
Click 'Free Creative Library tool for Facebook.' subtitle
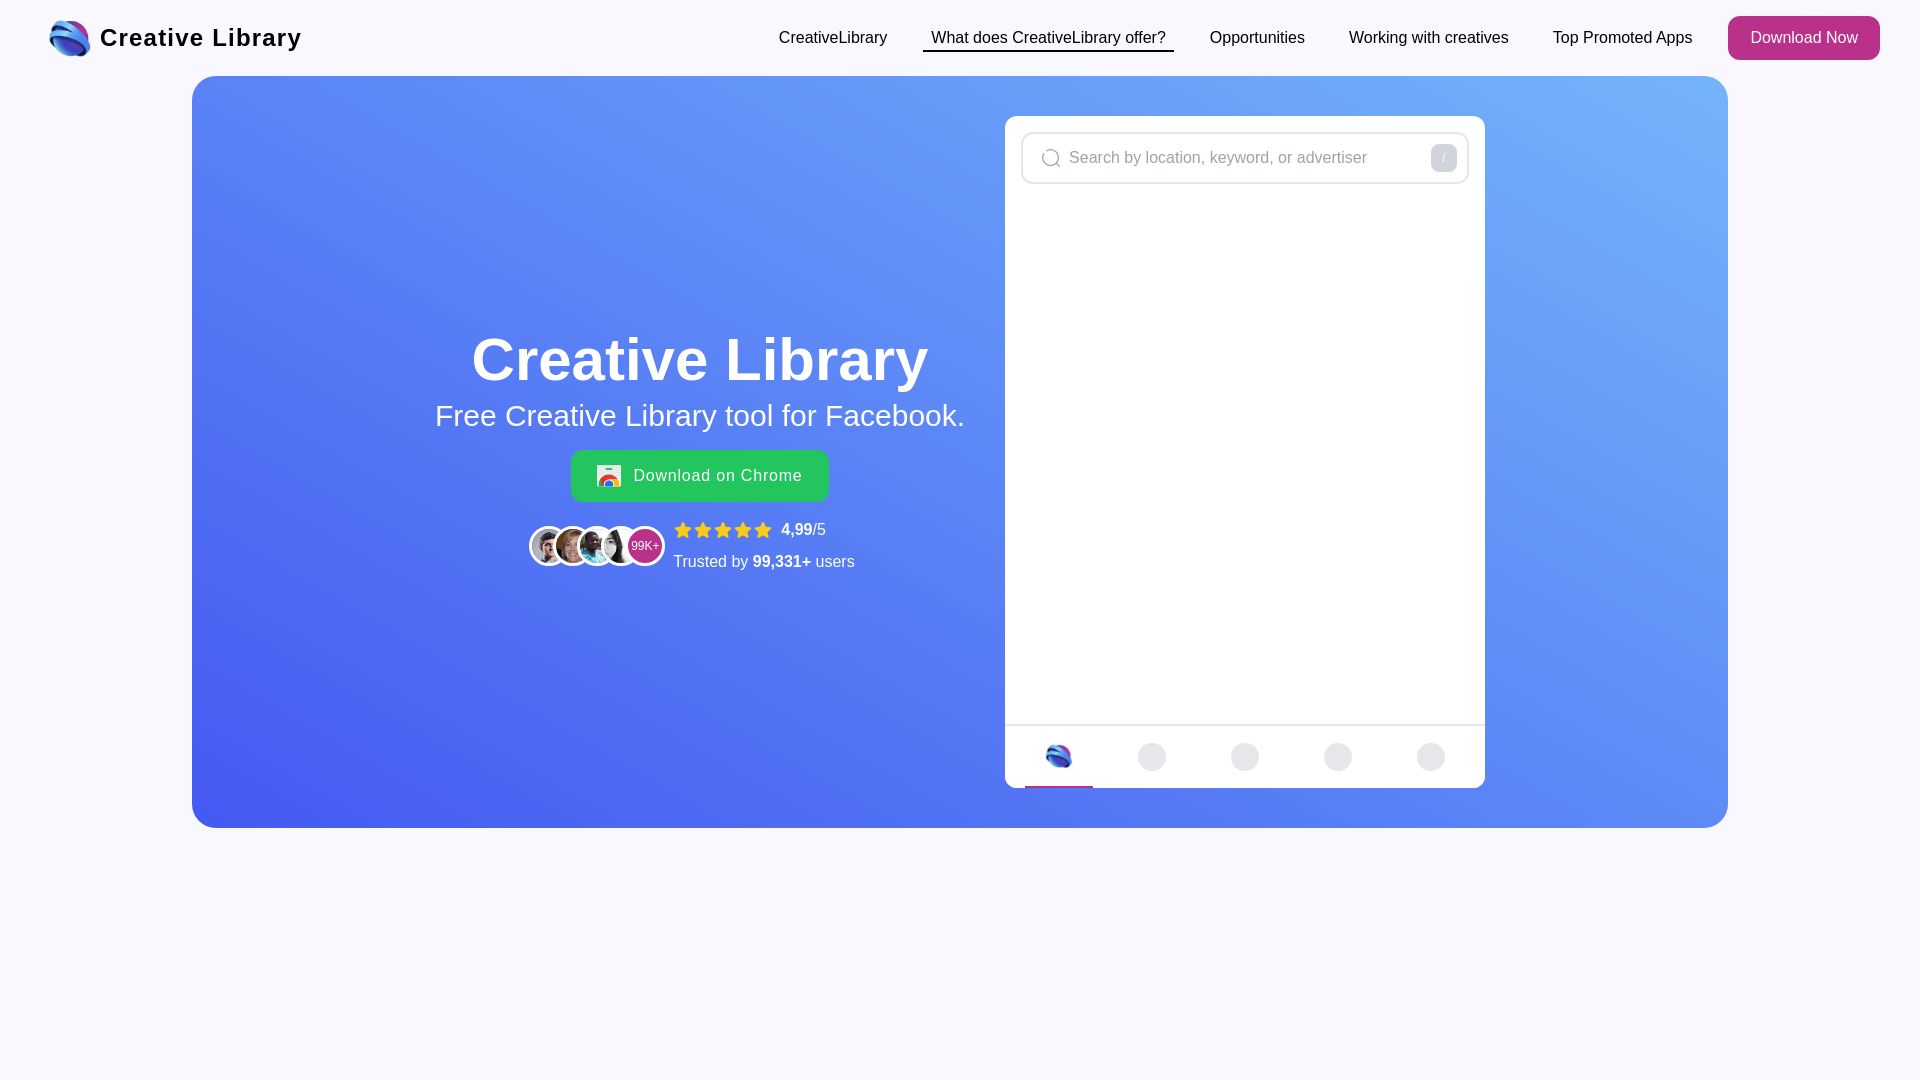click(700, 416)
